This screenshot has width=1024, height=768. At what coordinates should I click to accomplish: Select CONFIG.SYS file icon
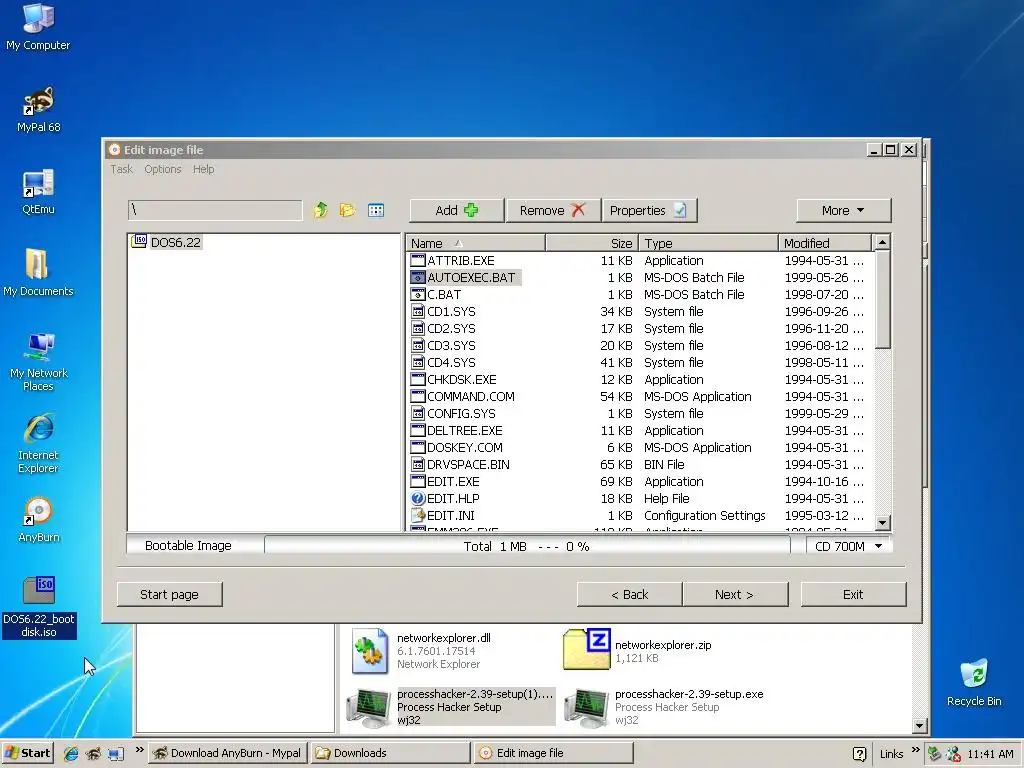[418, 413]
